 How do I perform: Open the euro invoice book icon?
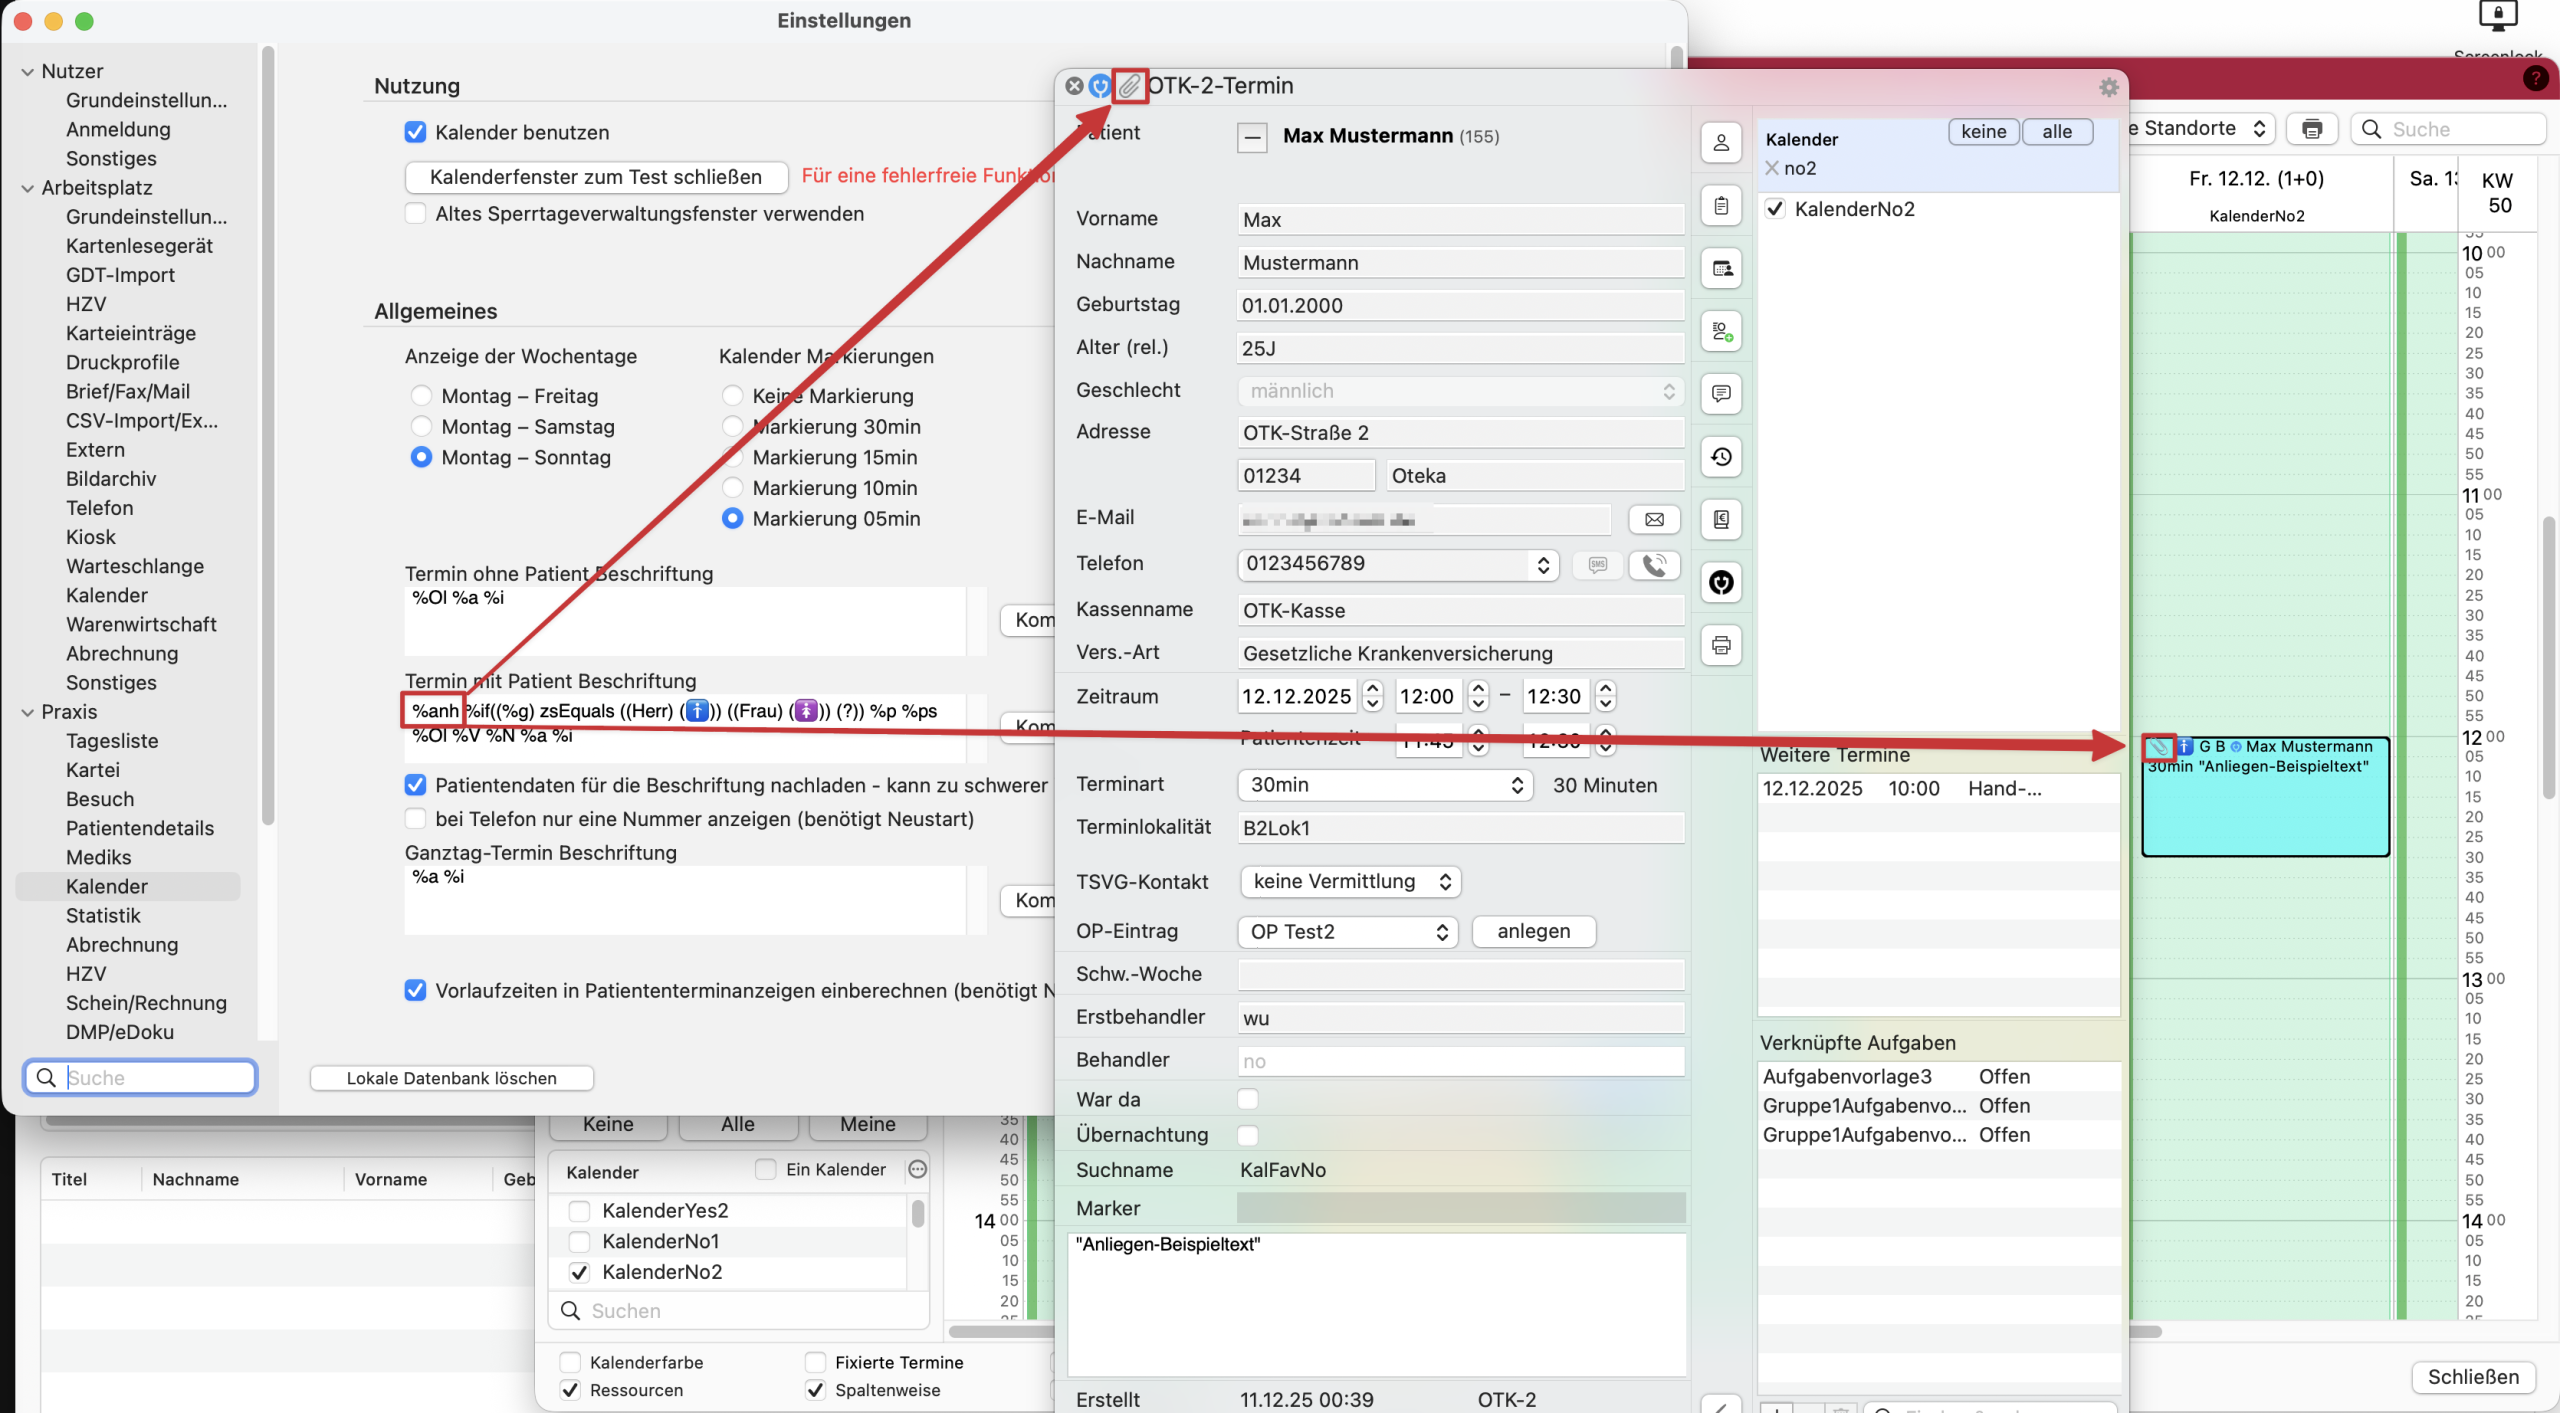[x=1721, y=519]
